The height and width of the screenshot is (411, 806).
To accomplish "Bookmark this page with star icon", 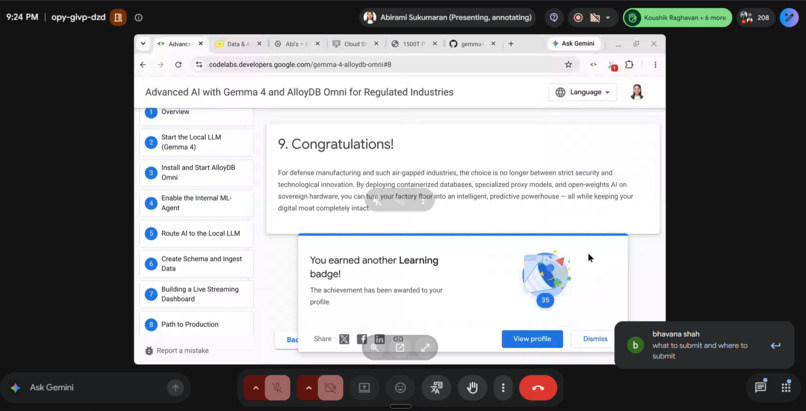I will tap(568, 65).
